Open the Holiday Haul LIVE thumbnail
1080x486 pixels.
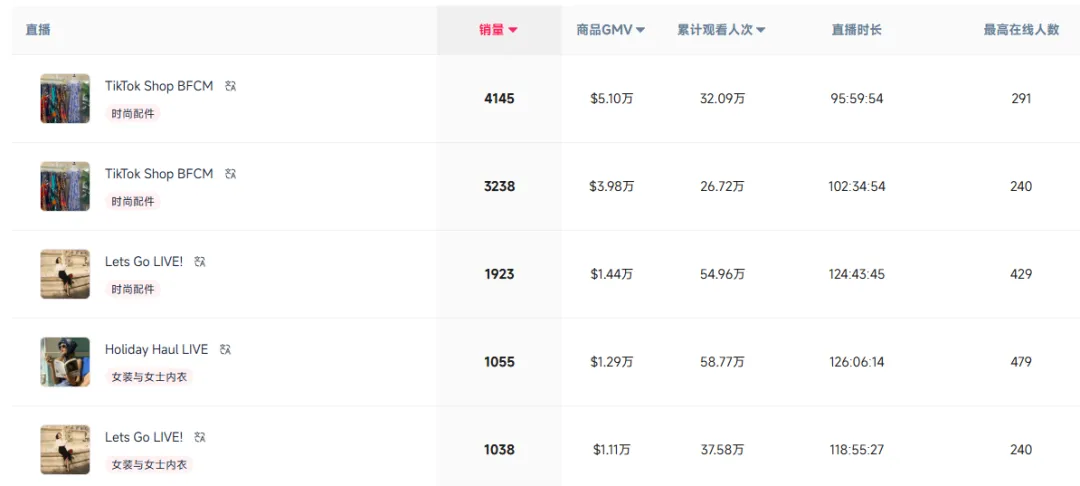click(65, 362)
